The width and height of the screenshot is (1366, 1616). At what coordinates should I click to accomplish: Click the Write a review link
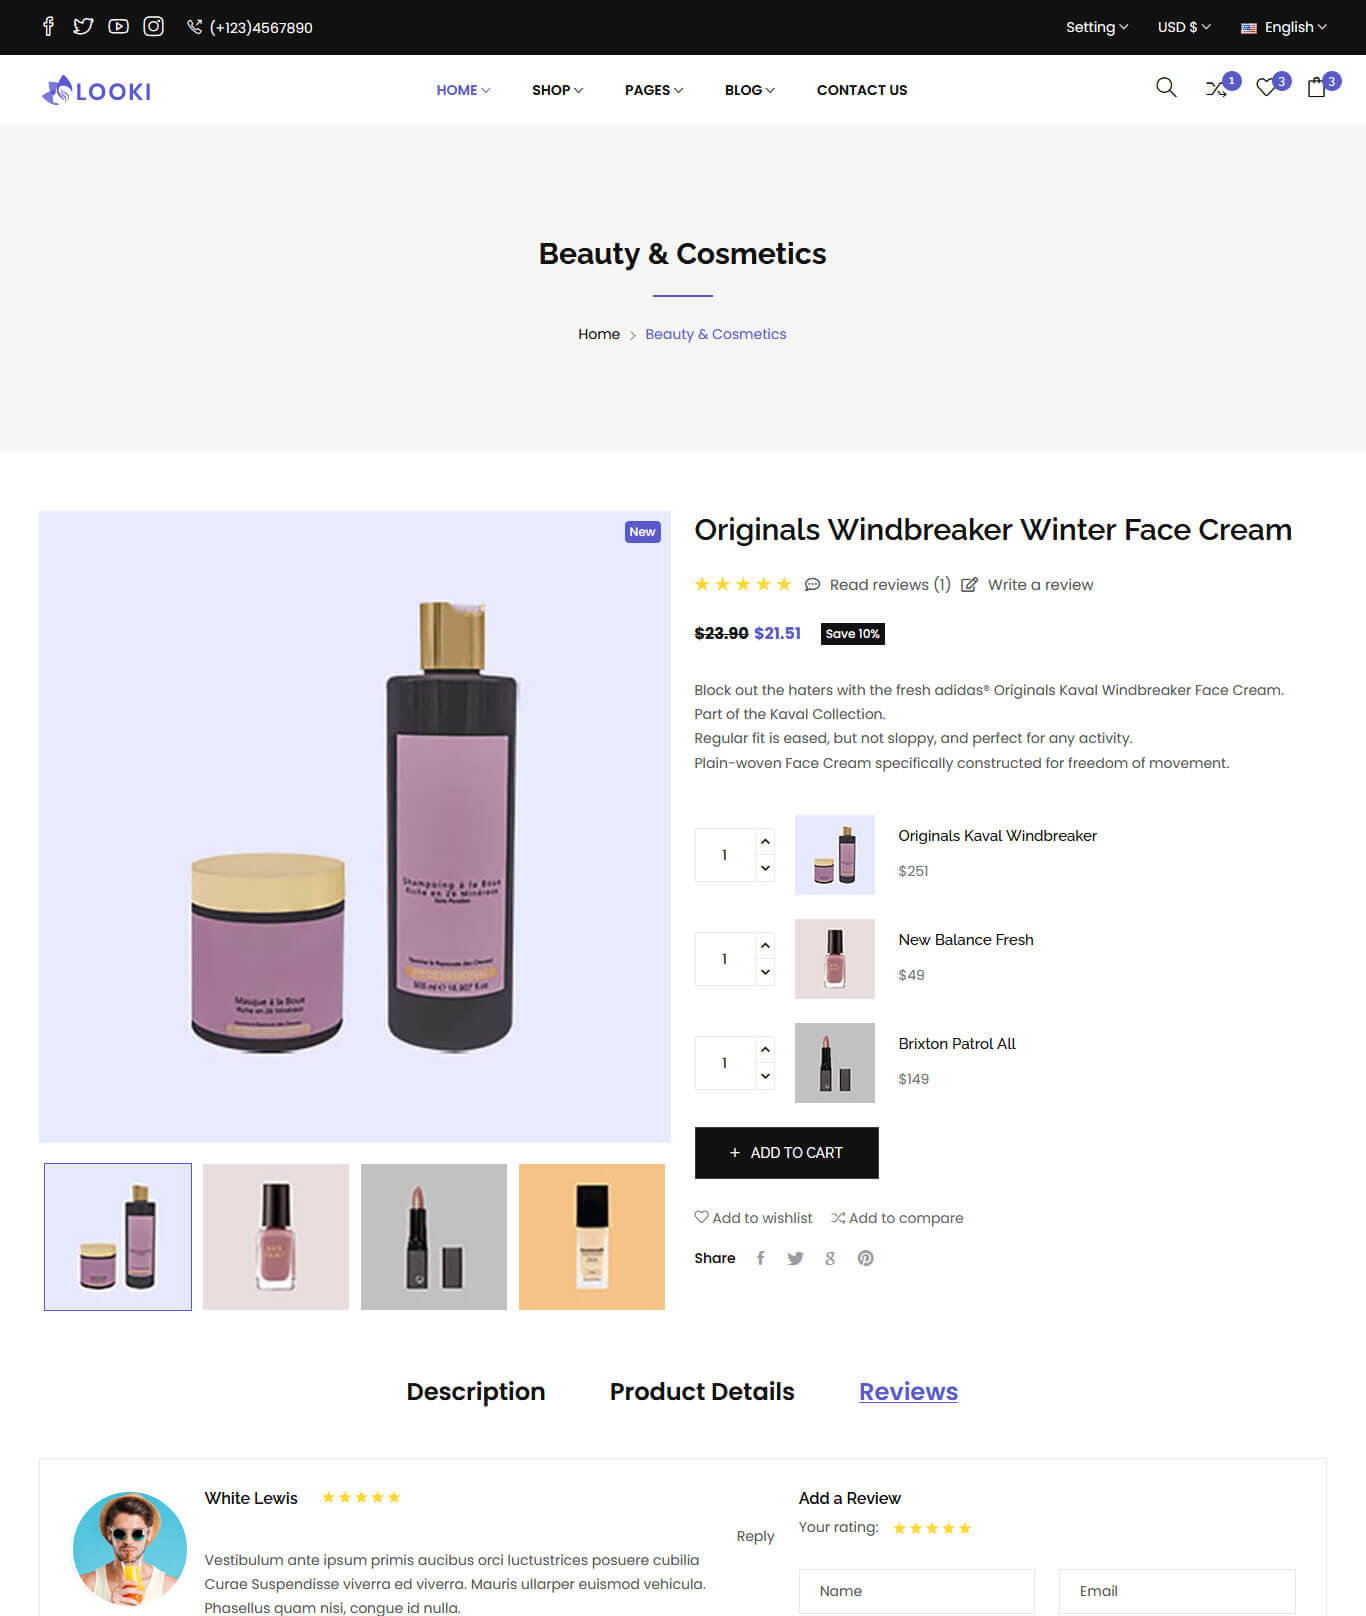click(1040, 585)
